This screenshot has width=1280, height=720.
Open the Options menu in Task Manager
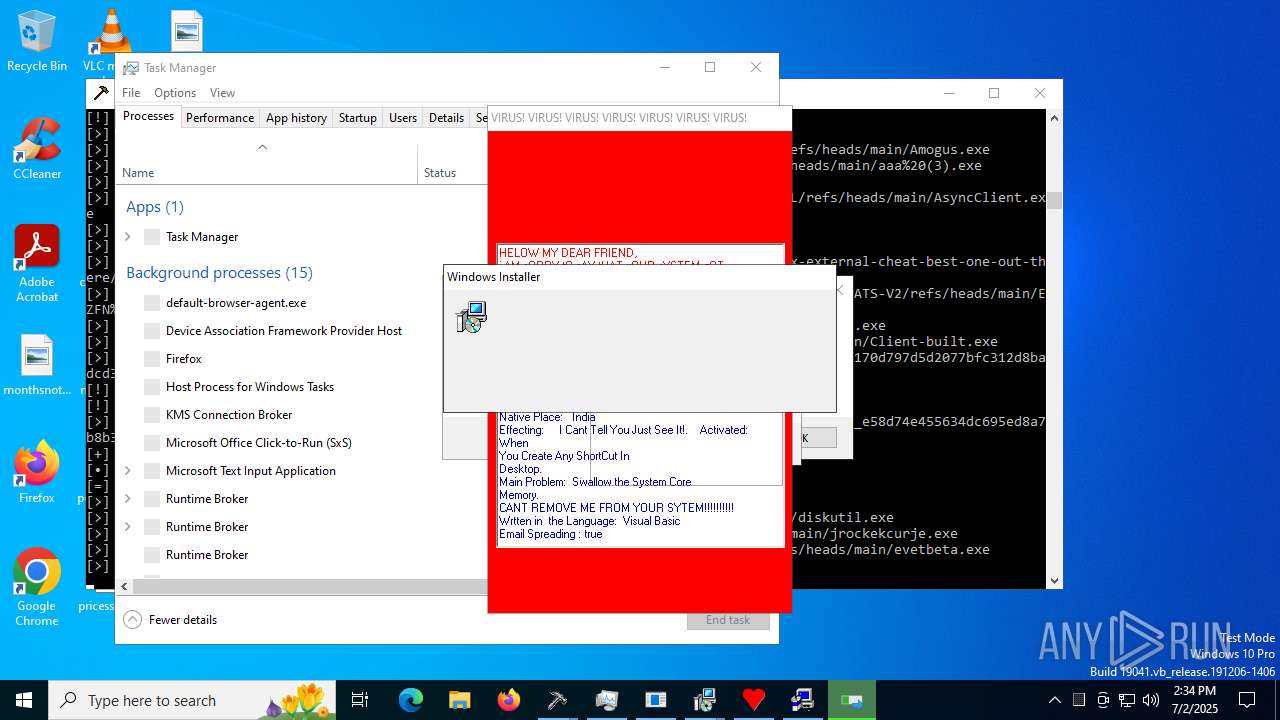click(x=175, y=93)
